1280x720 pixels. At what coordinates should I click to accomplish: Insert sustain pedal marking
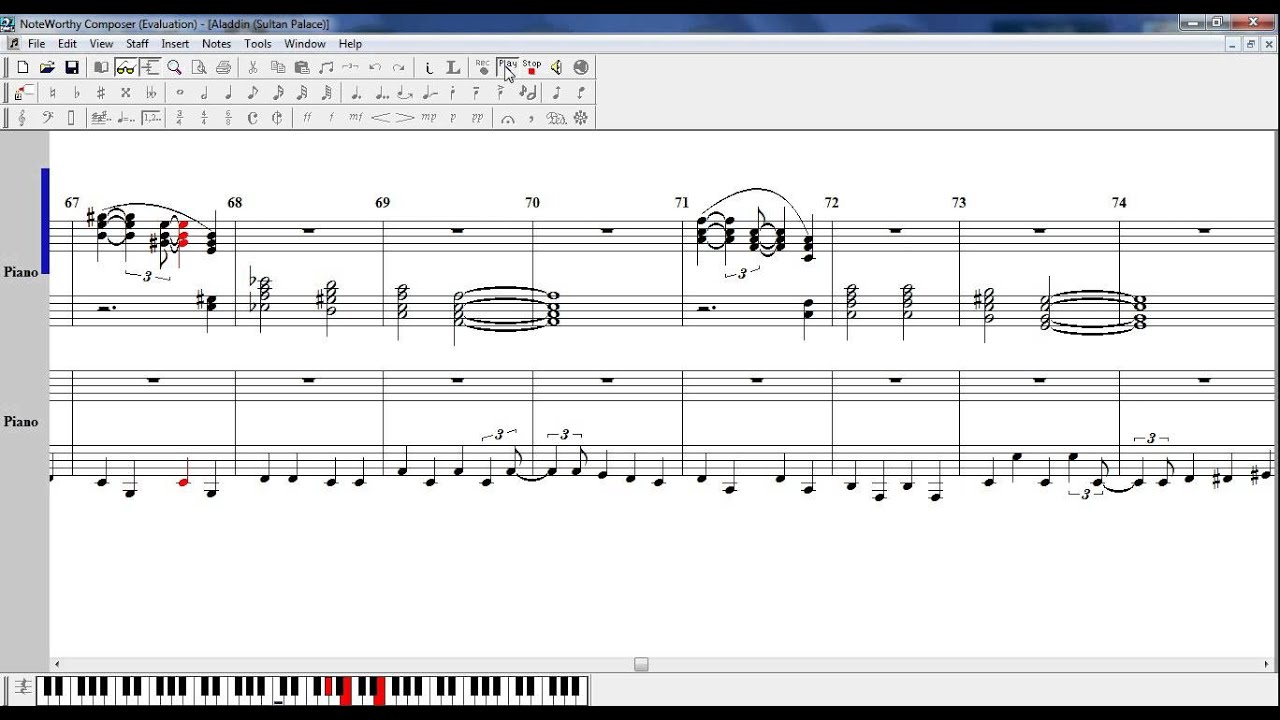556,117
